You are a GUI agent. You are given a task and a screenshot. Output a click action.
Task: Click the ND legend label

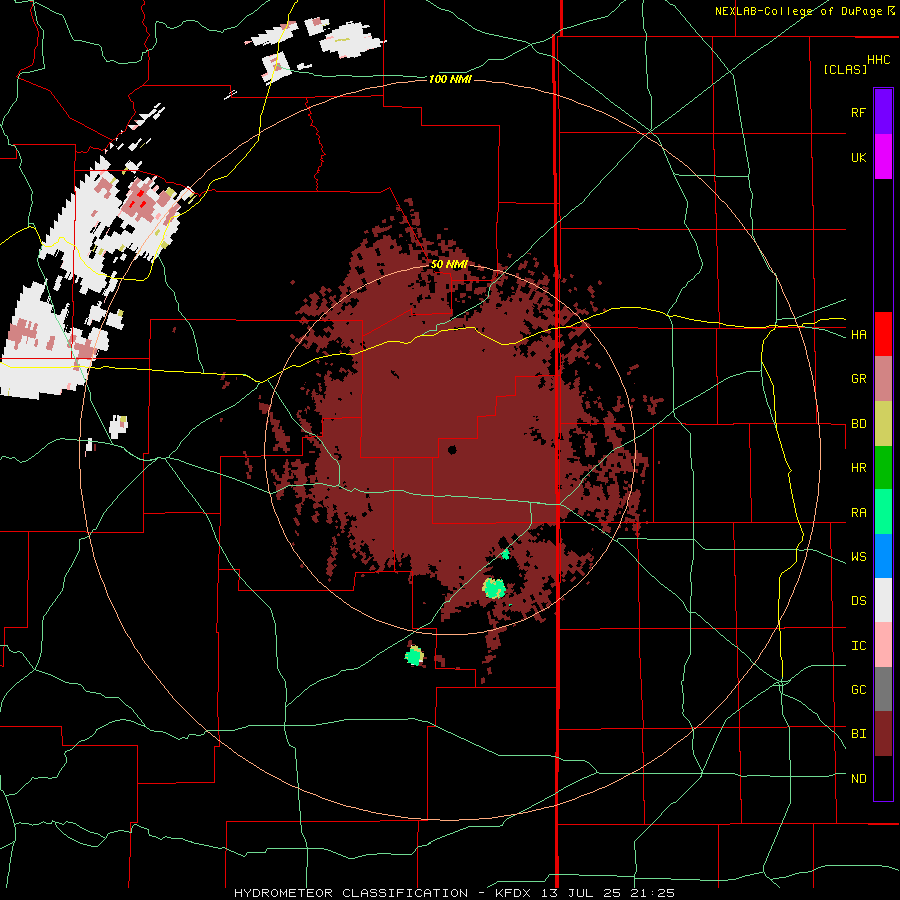(858, 779)
